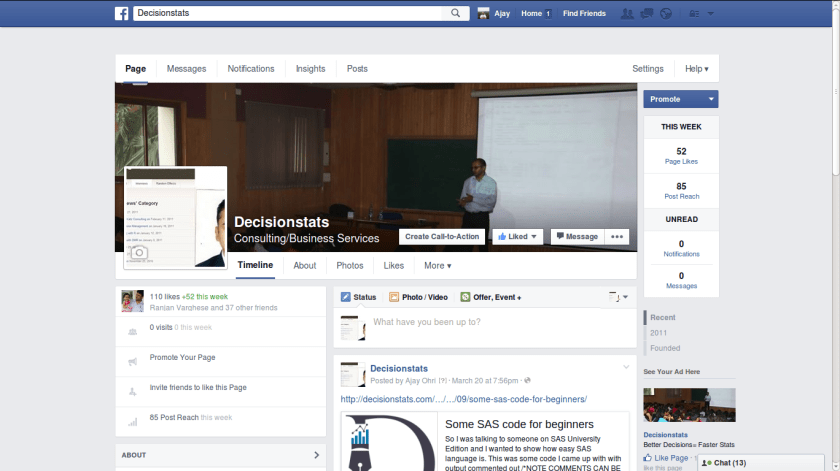The height and width of the screenshot is (471, 840).
Task: Click the Some SAS code for beginners headline
Action: point(519,424)
